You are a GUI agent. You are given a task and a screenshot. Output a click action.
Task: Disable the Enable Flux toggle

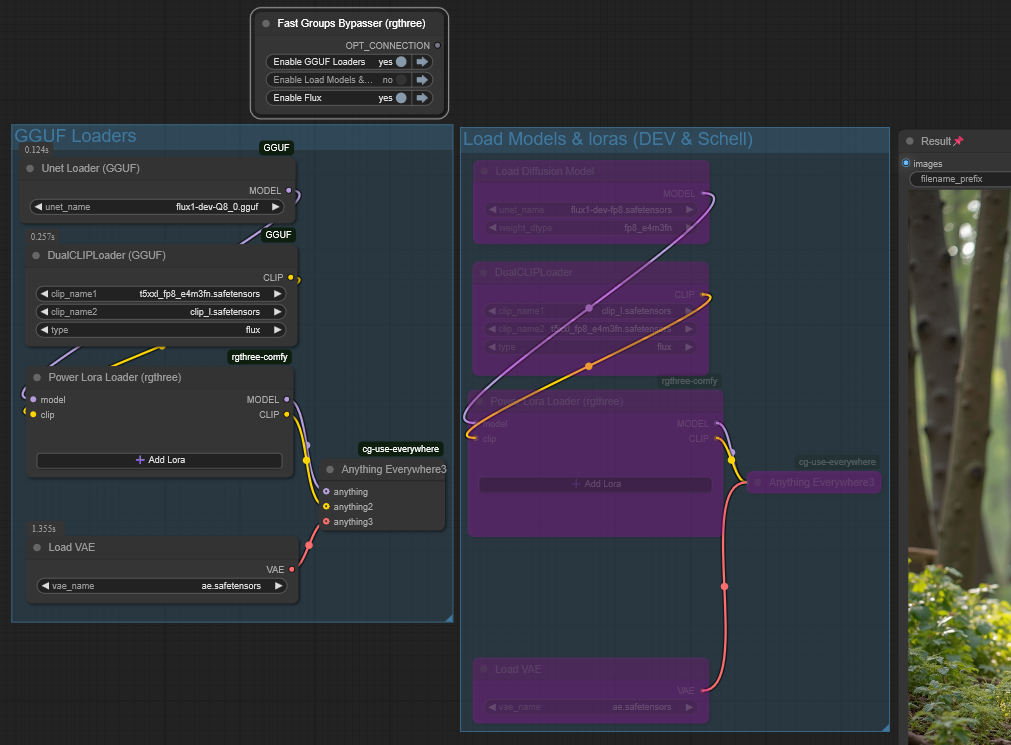[400, 98]
